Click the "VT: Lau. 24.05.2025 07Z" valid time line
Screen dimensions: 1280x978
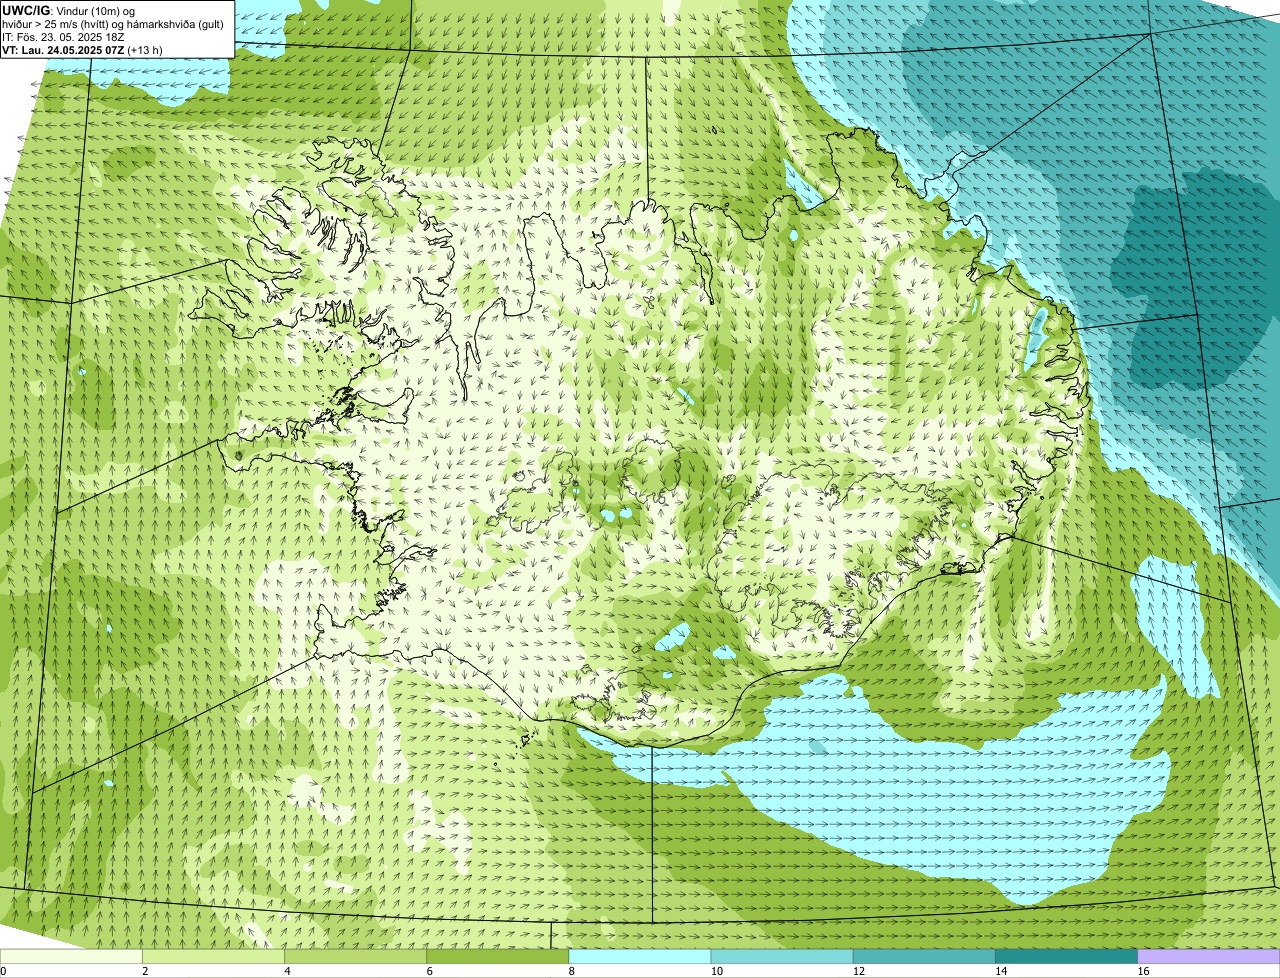pos(83,50)
